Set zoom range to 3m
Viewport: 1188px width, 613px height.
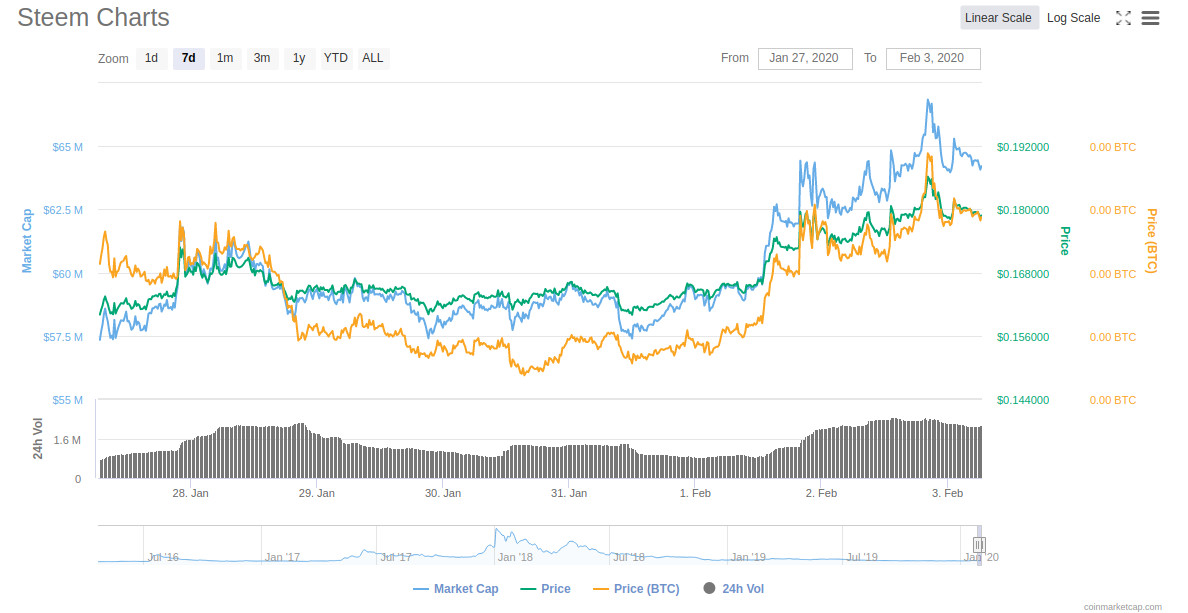click(x=262, y=58)
